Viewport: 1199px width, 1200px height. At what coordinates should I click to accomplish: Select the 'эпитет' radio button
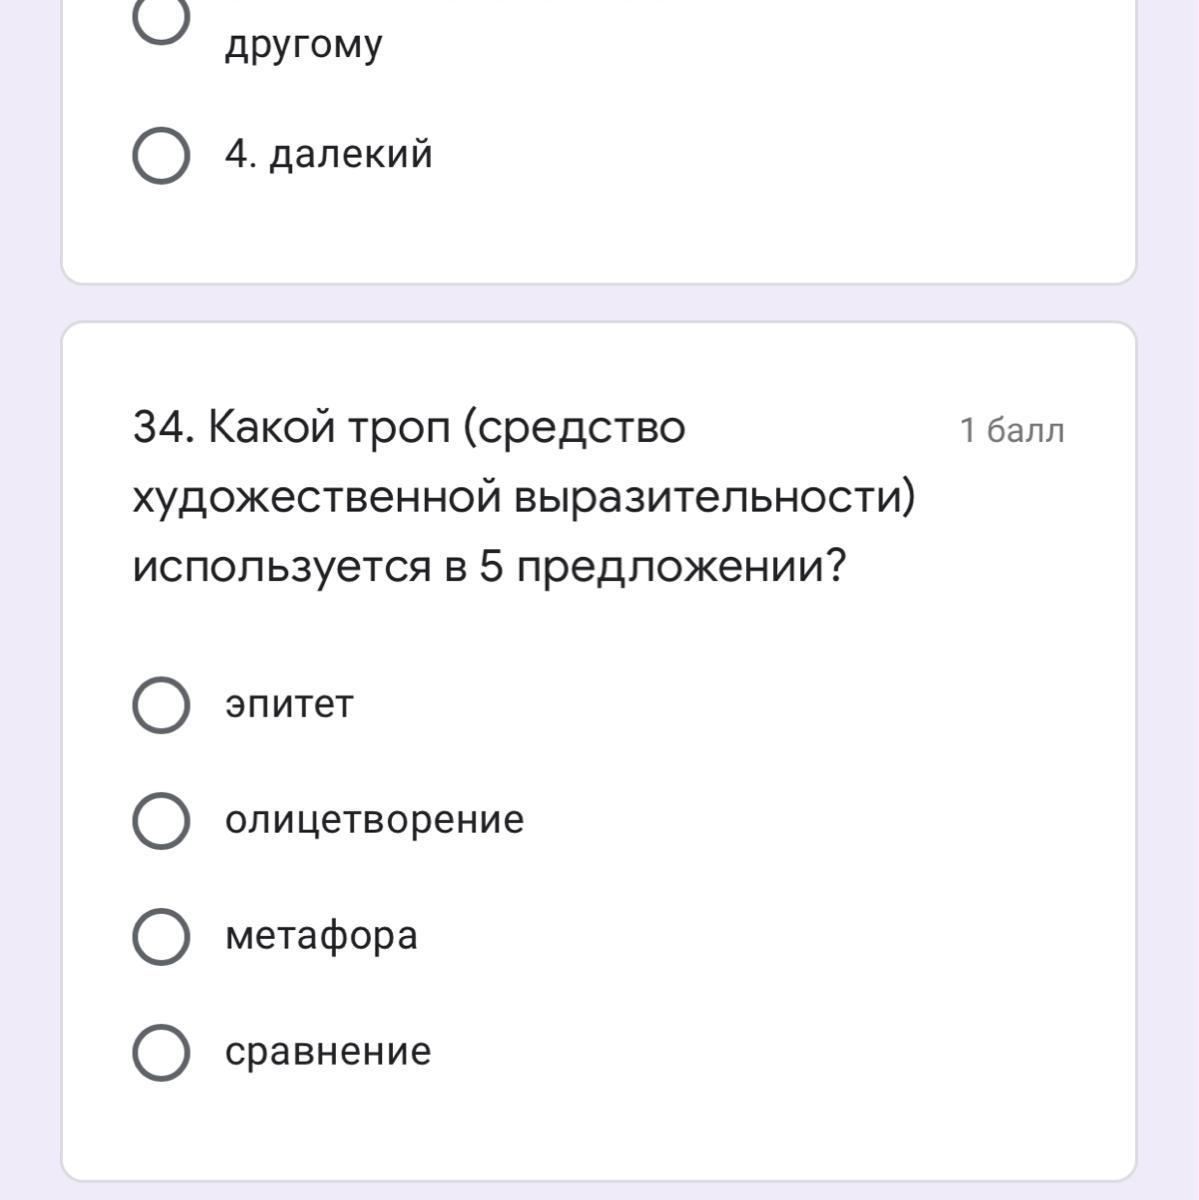pyautogui.click(x=161, y=705)
